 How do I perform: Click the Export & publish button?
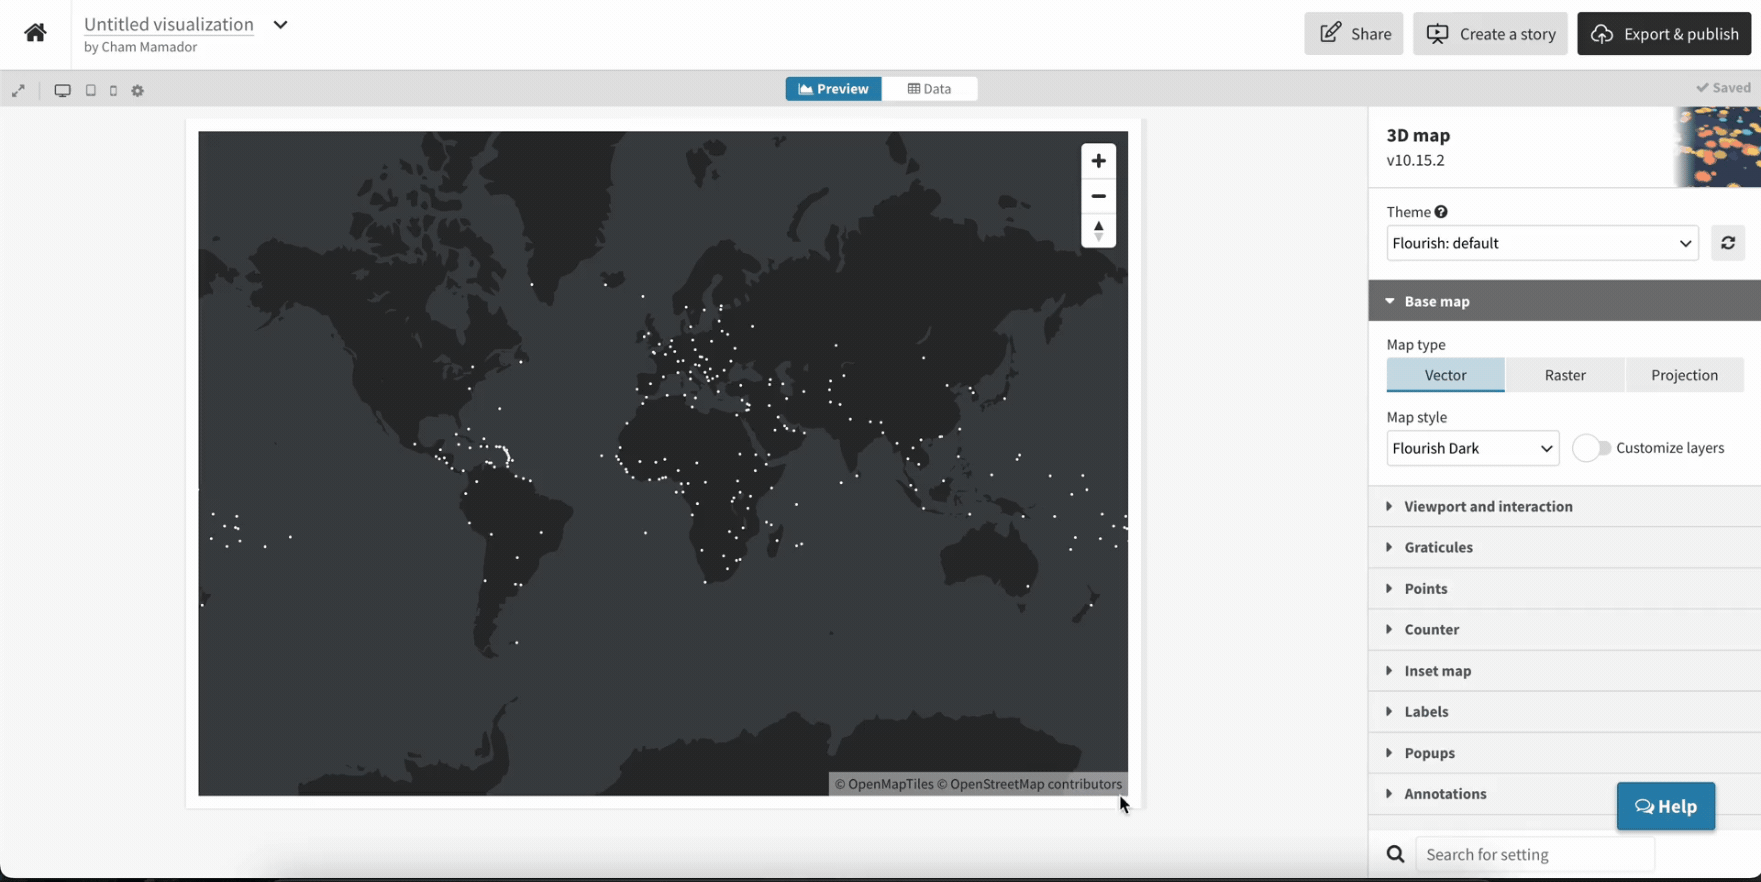click(1664, 34)
